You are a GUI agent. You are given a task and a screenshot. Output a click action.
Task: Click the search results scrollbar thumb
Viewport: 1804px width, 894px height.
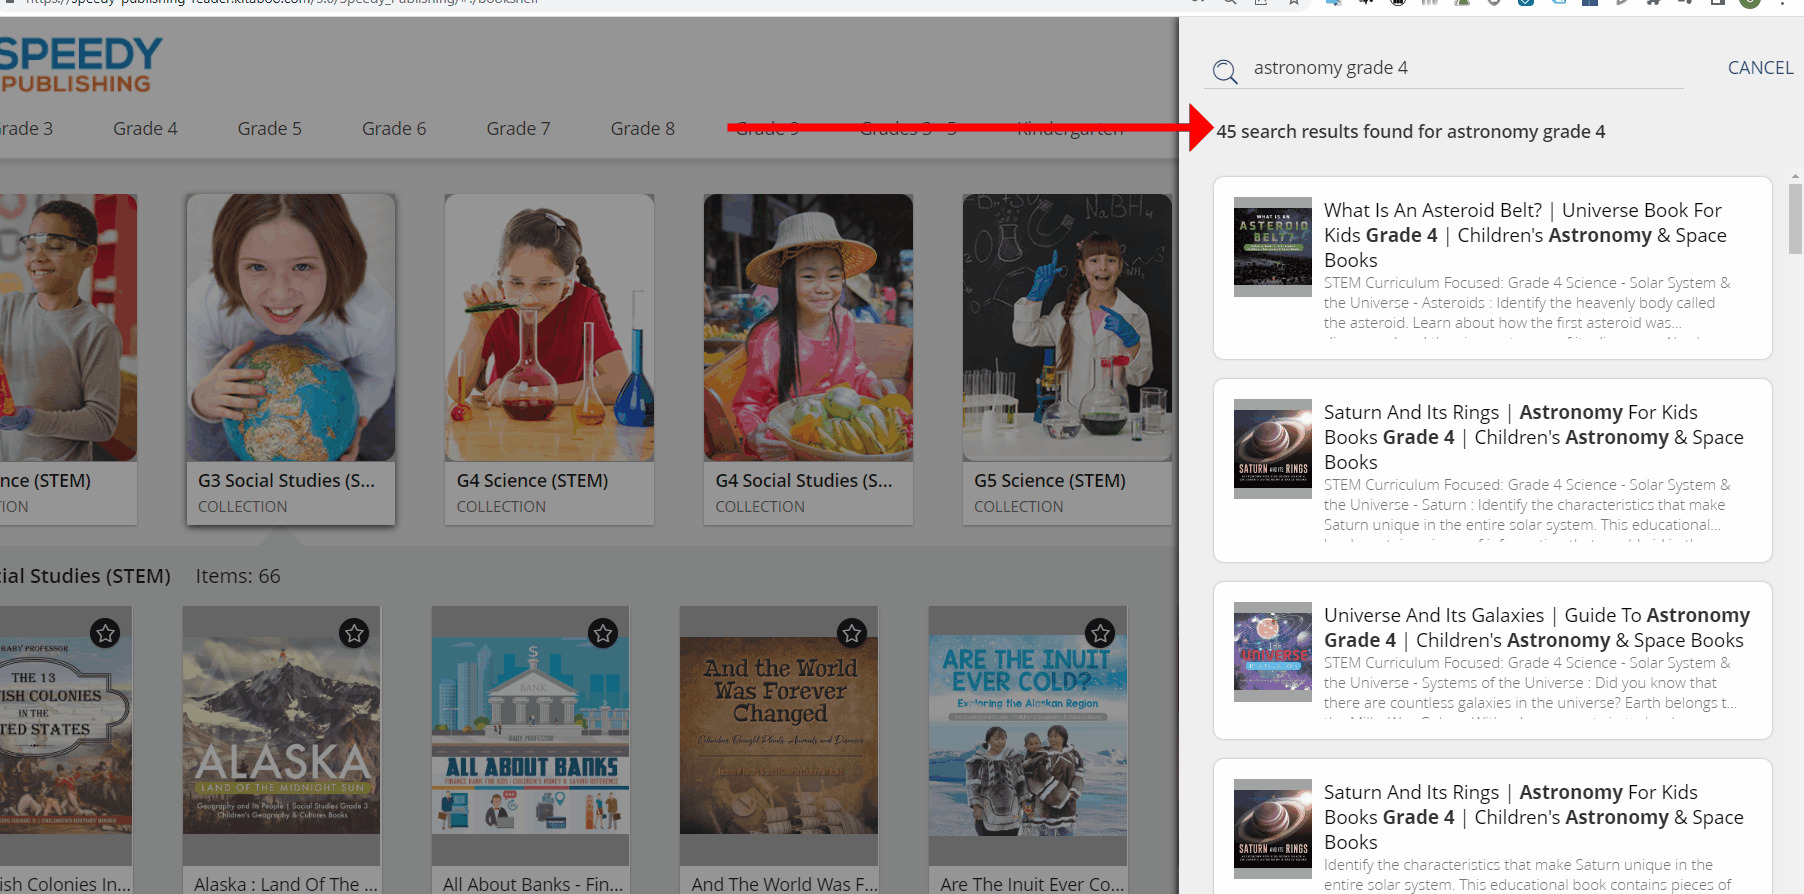tap(1795, 218)
